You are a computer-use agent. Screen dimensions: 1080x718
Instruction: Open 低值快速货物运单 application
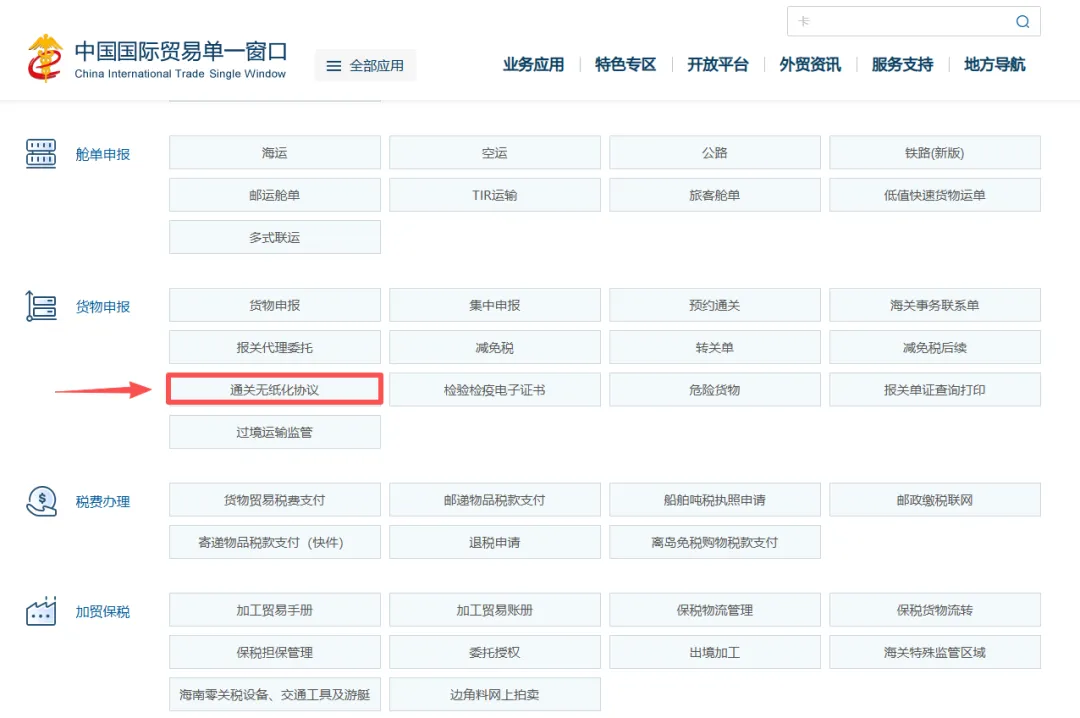coord(934,194)
